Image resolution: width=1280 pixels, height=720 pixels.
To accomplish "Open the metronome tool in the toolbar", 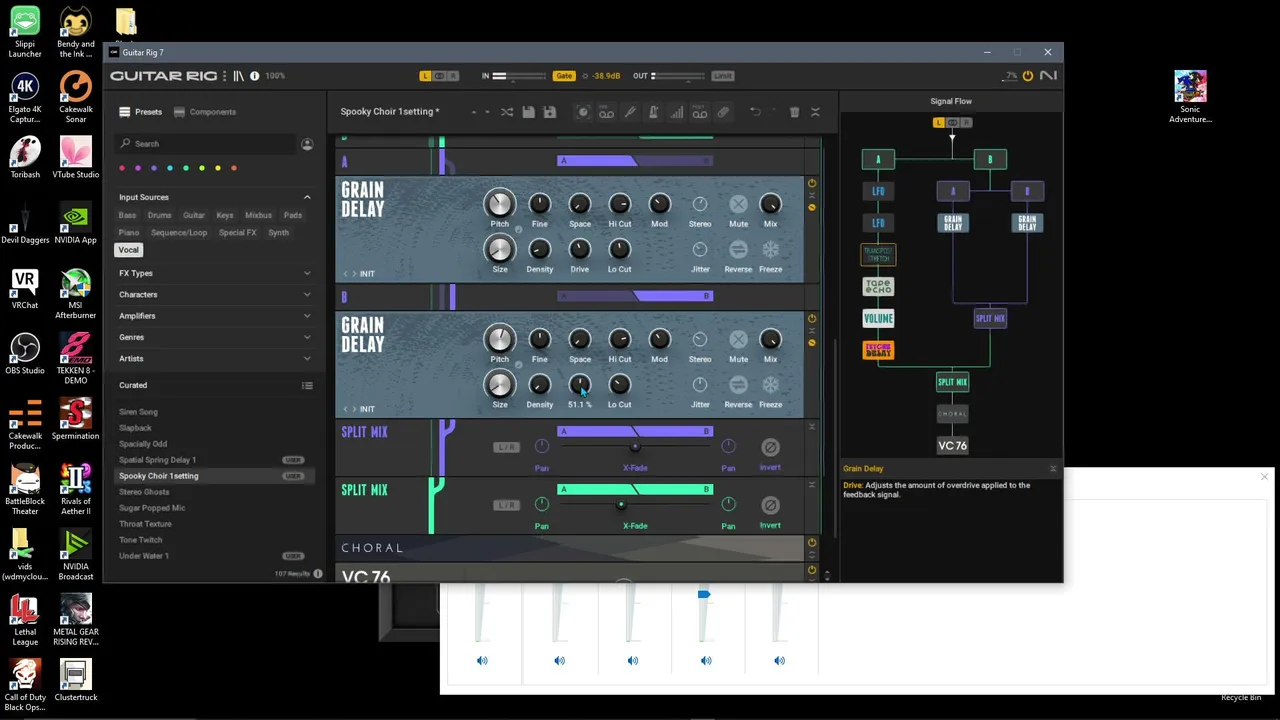I will click(653, 112).
